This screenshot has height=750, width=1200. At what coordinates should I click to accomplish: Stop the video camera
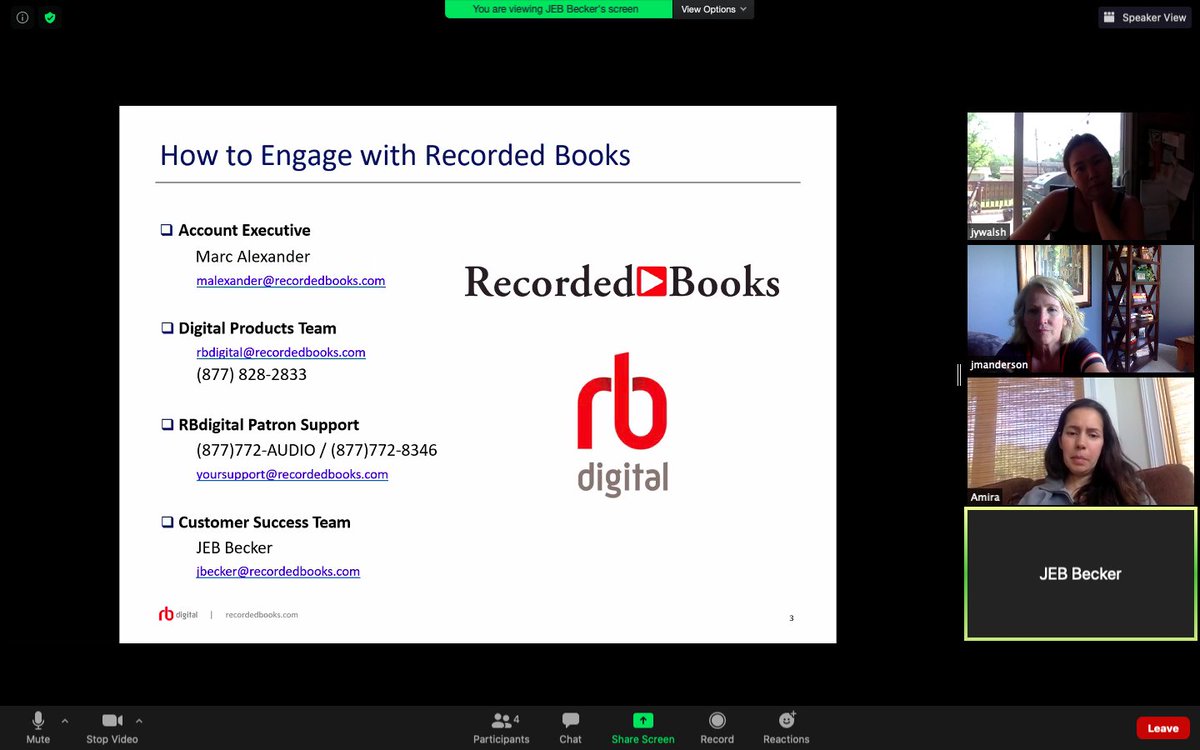tap(112, 727)
